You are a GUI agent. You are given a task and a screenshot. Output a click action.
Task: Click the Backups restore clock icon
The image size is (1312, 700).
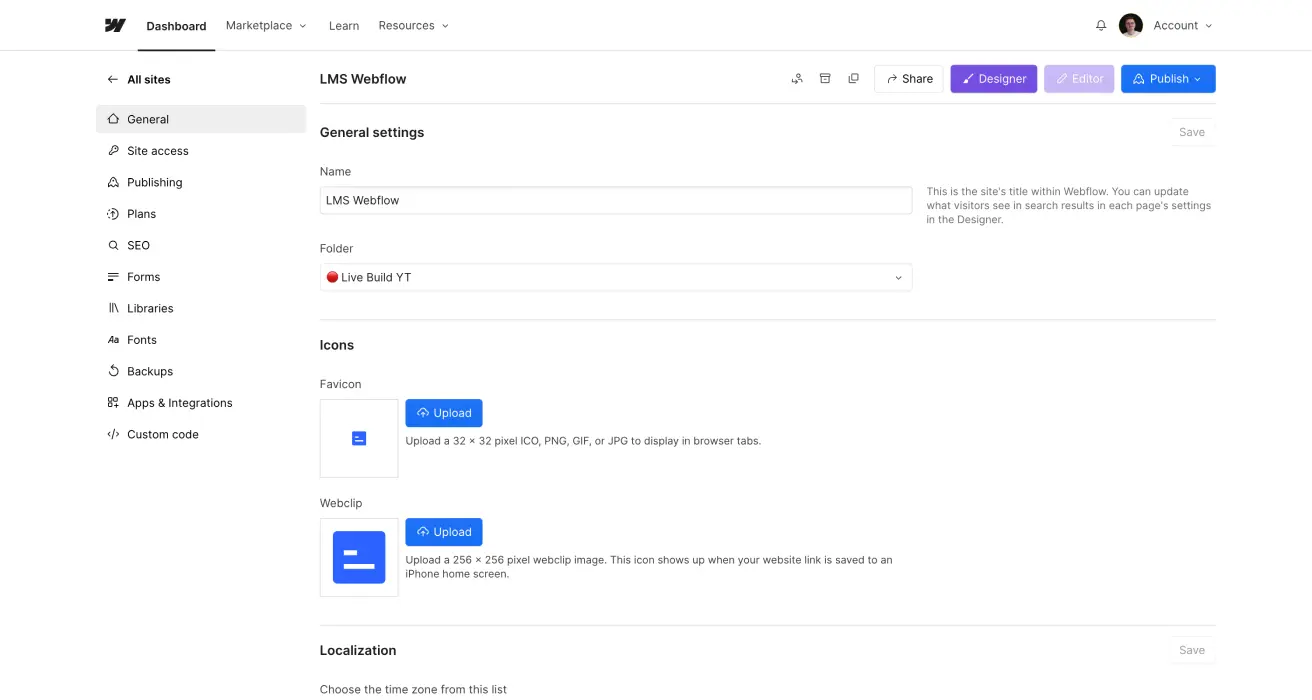pyautogui.click(x=112, y=371)
